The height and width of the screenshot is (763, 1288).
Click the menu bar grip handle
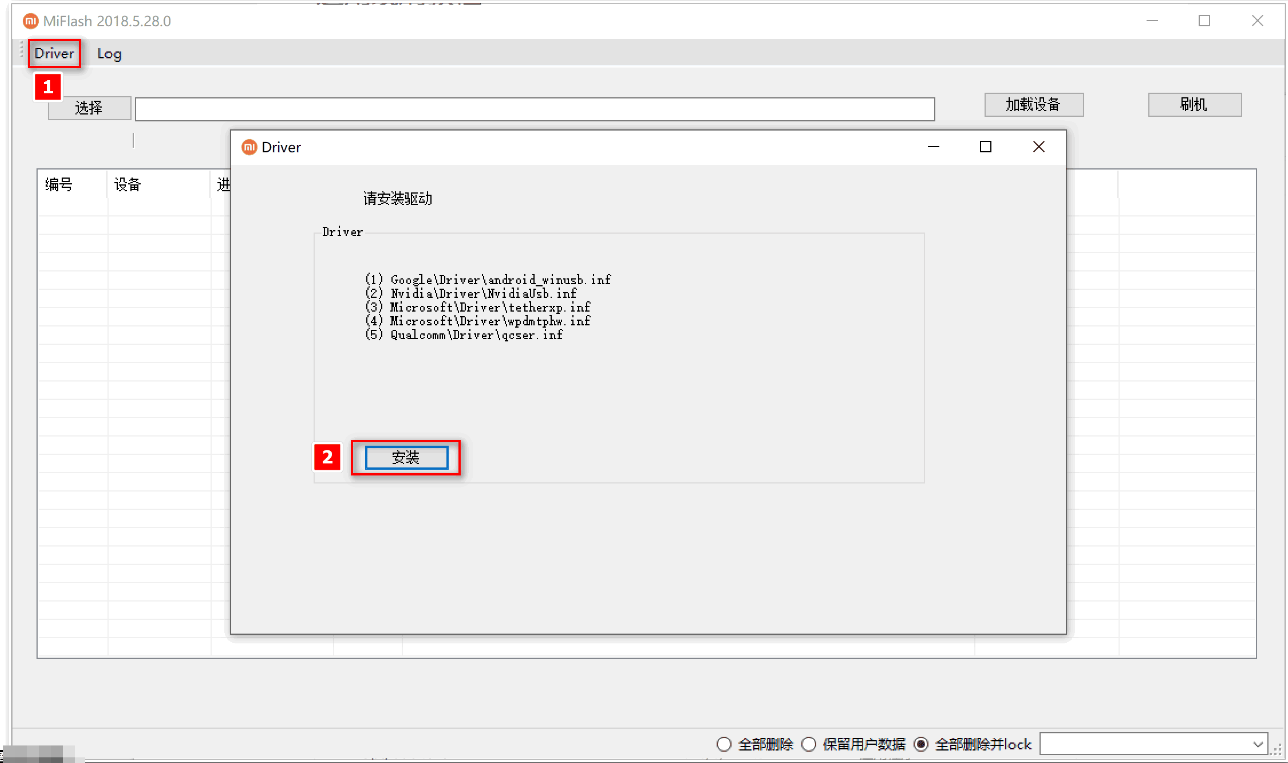pyautogui.click(x=22, y=50)
